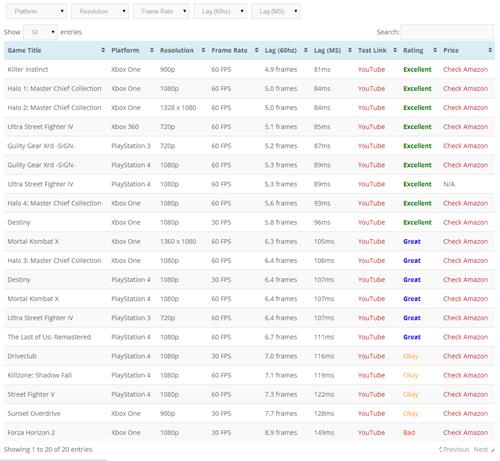Select the The Last of Us: Remastered title
Screen dimensions: 500x461
pos(49,337)
